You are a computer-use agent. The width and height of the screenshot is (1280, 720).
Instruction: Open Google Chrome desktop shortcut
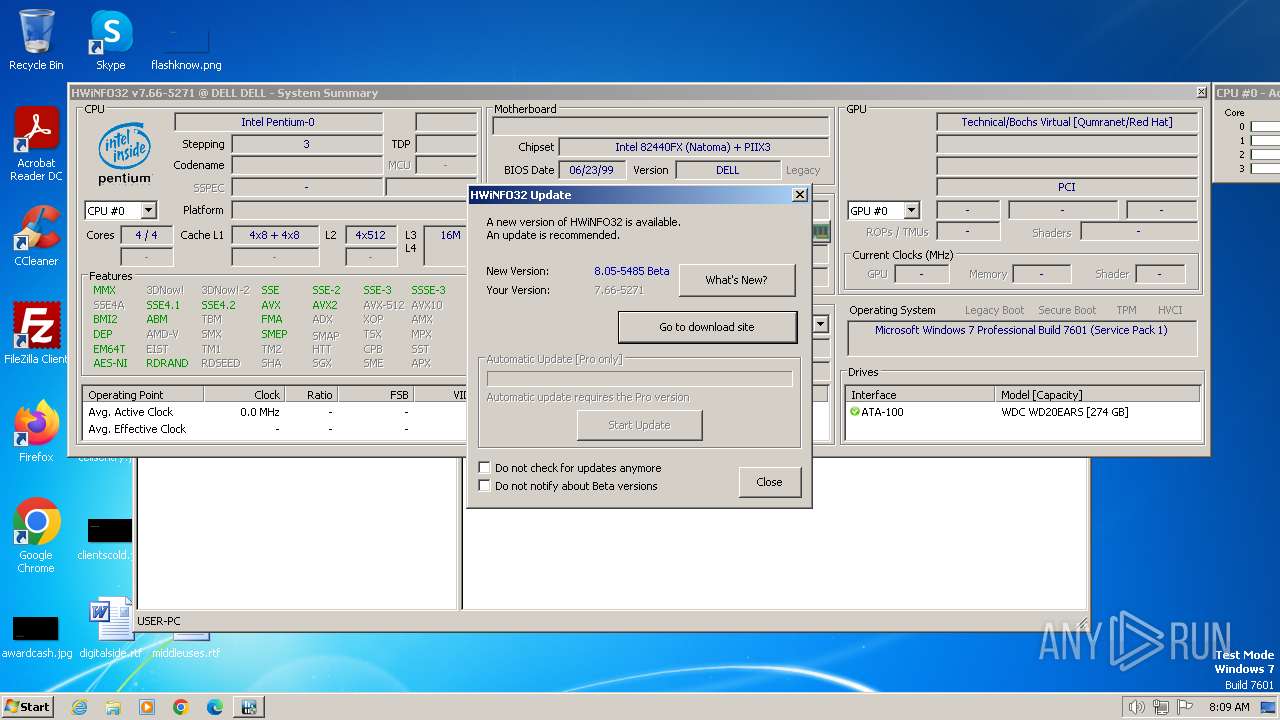[x=36, y=535]
